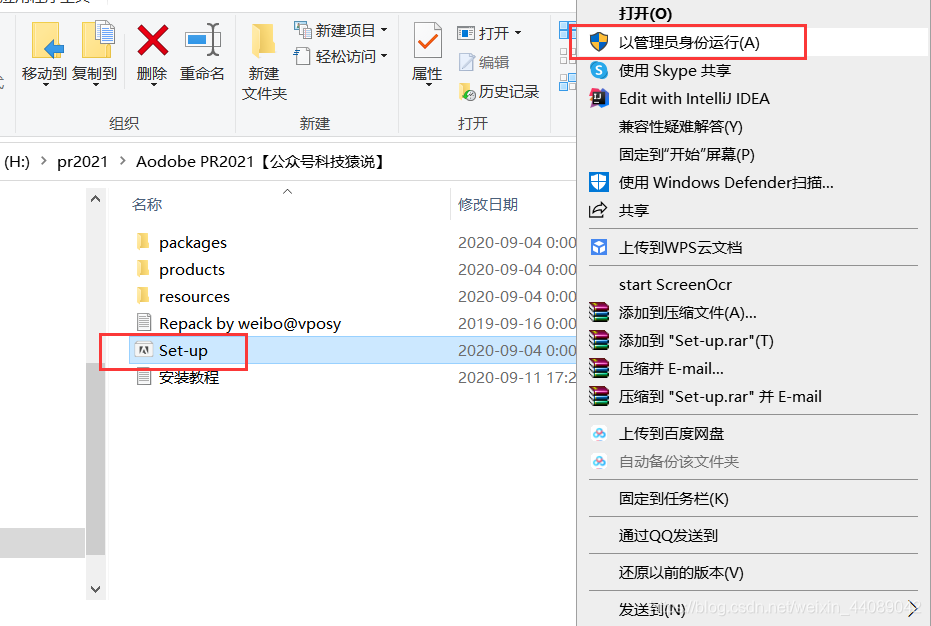This screenshot has width=931, height=626.
Task: Open the Properties checkmark icon
Action: (428, 40)
